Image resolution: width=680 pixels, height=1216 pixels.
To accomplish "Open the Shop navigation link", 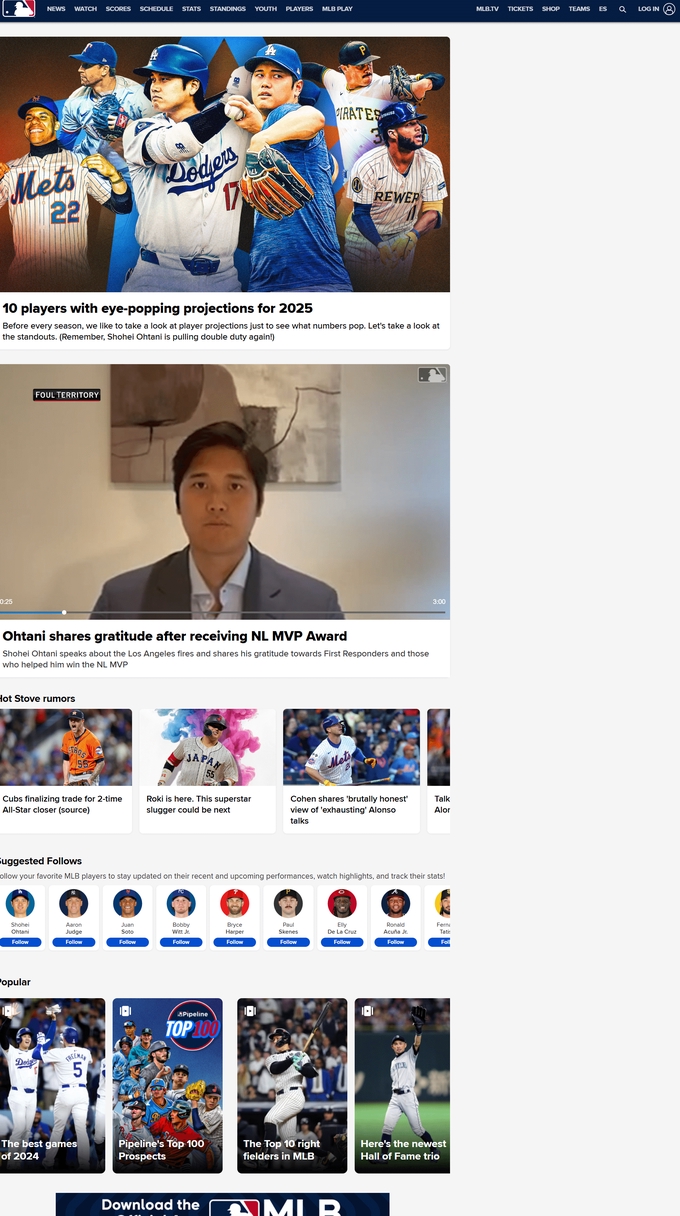I will [551, 9].
